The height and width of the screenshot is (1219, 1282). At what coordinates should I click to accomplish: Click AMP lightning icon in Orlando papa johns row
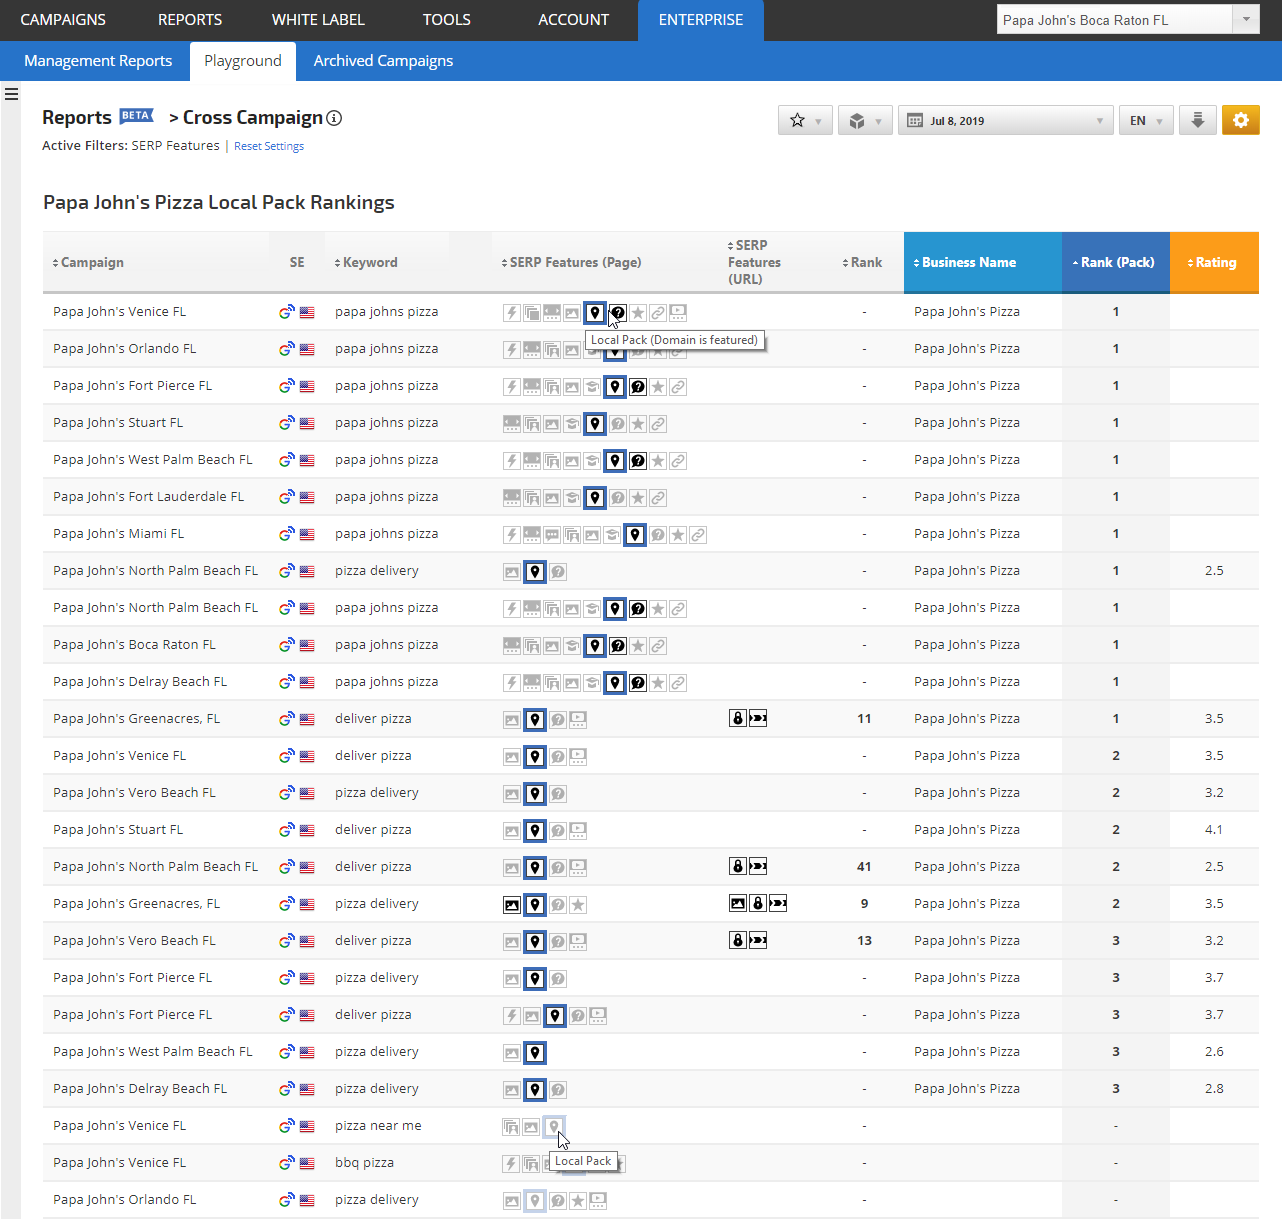point(511,350)
